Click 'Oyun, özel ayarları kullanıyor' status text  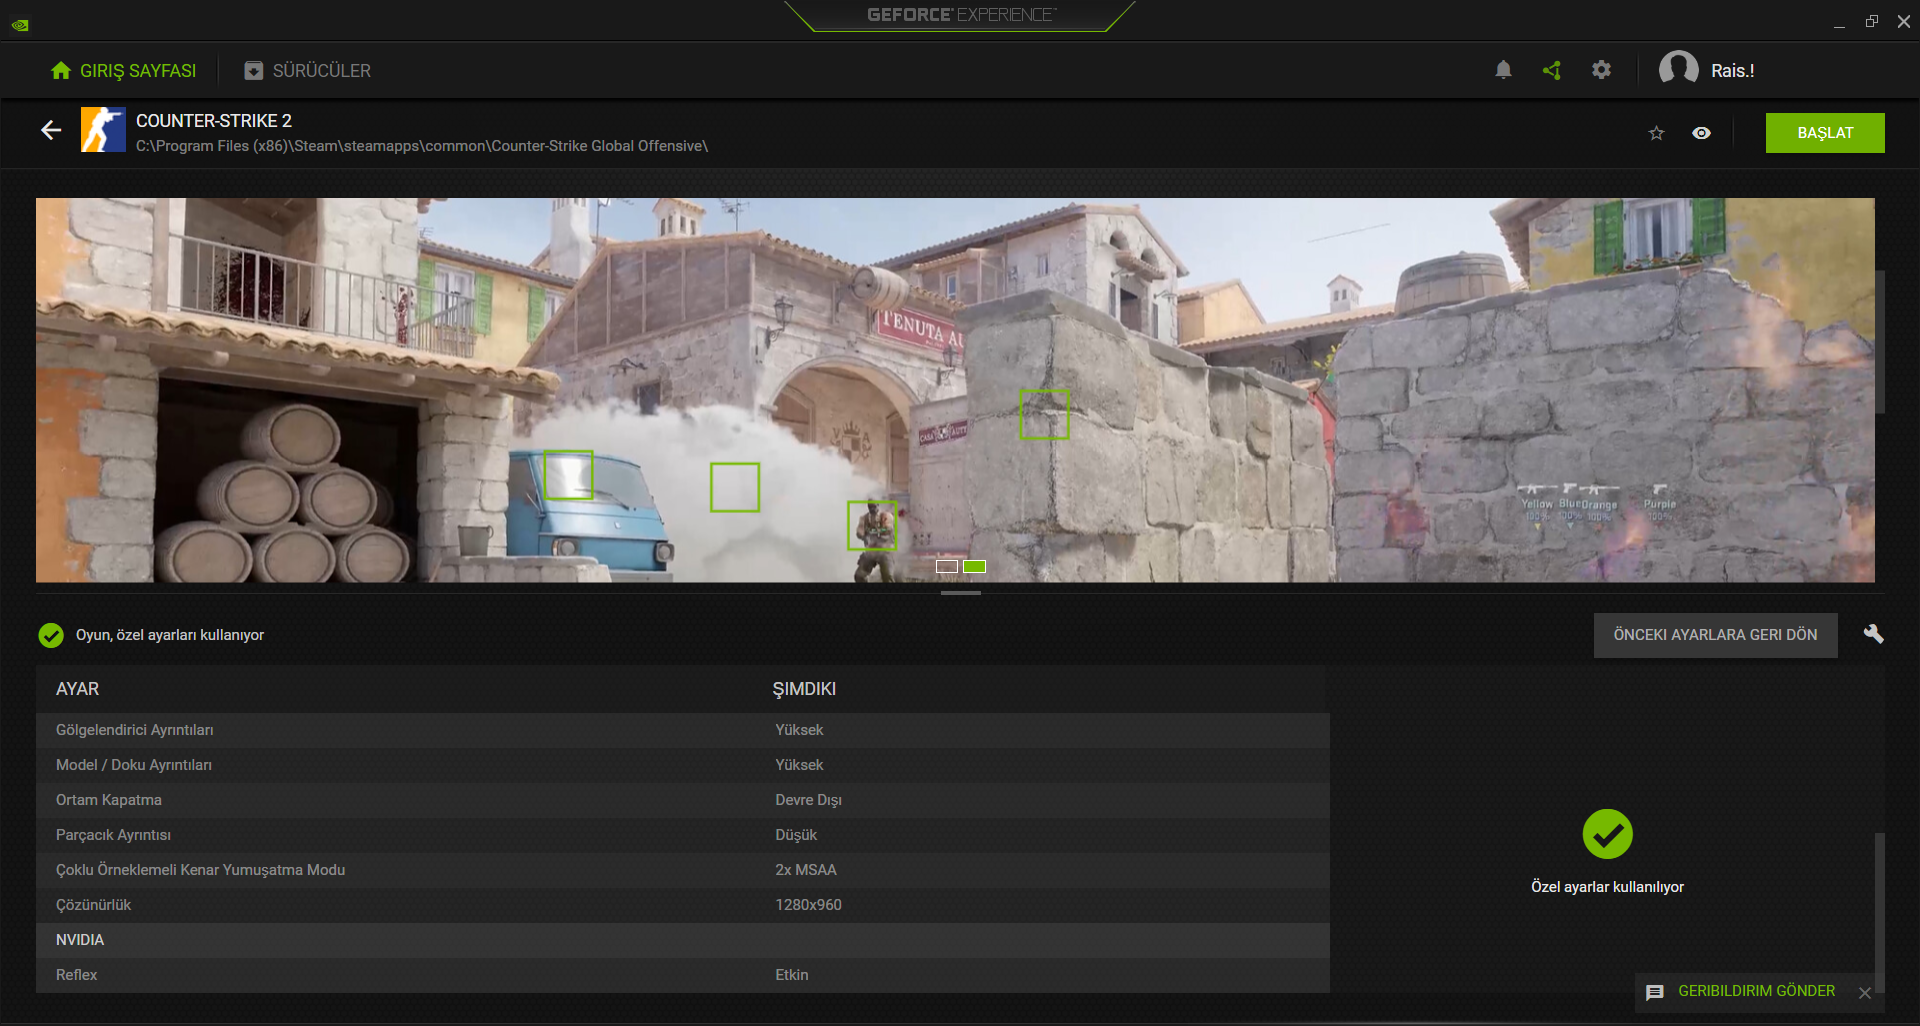[170, 635]
